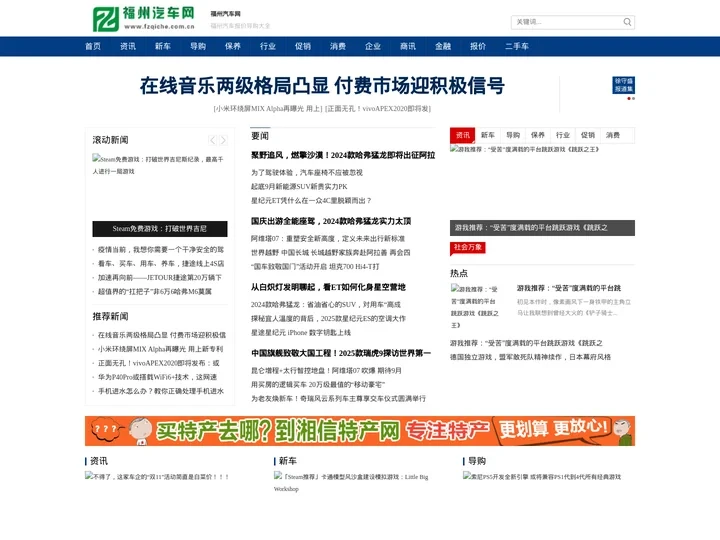Open the 保养 nav menu item
Viewport: 720px width, 540px height.
tap(233, 46)
